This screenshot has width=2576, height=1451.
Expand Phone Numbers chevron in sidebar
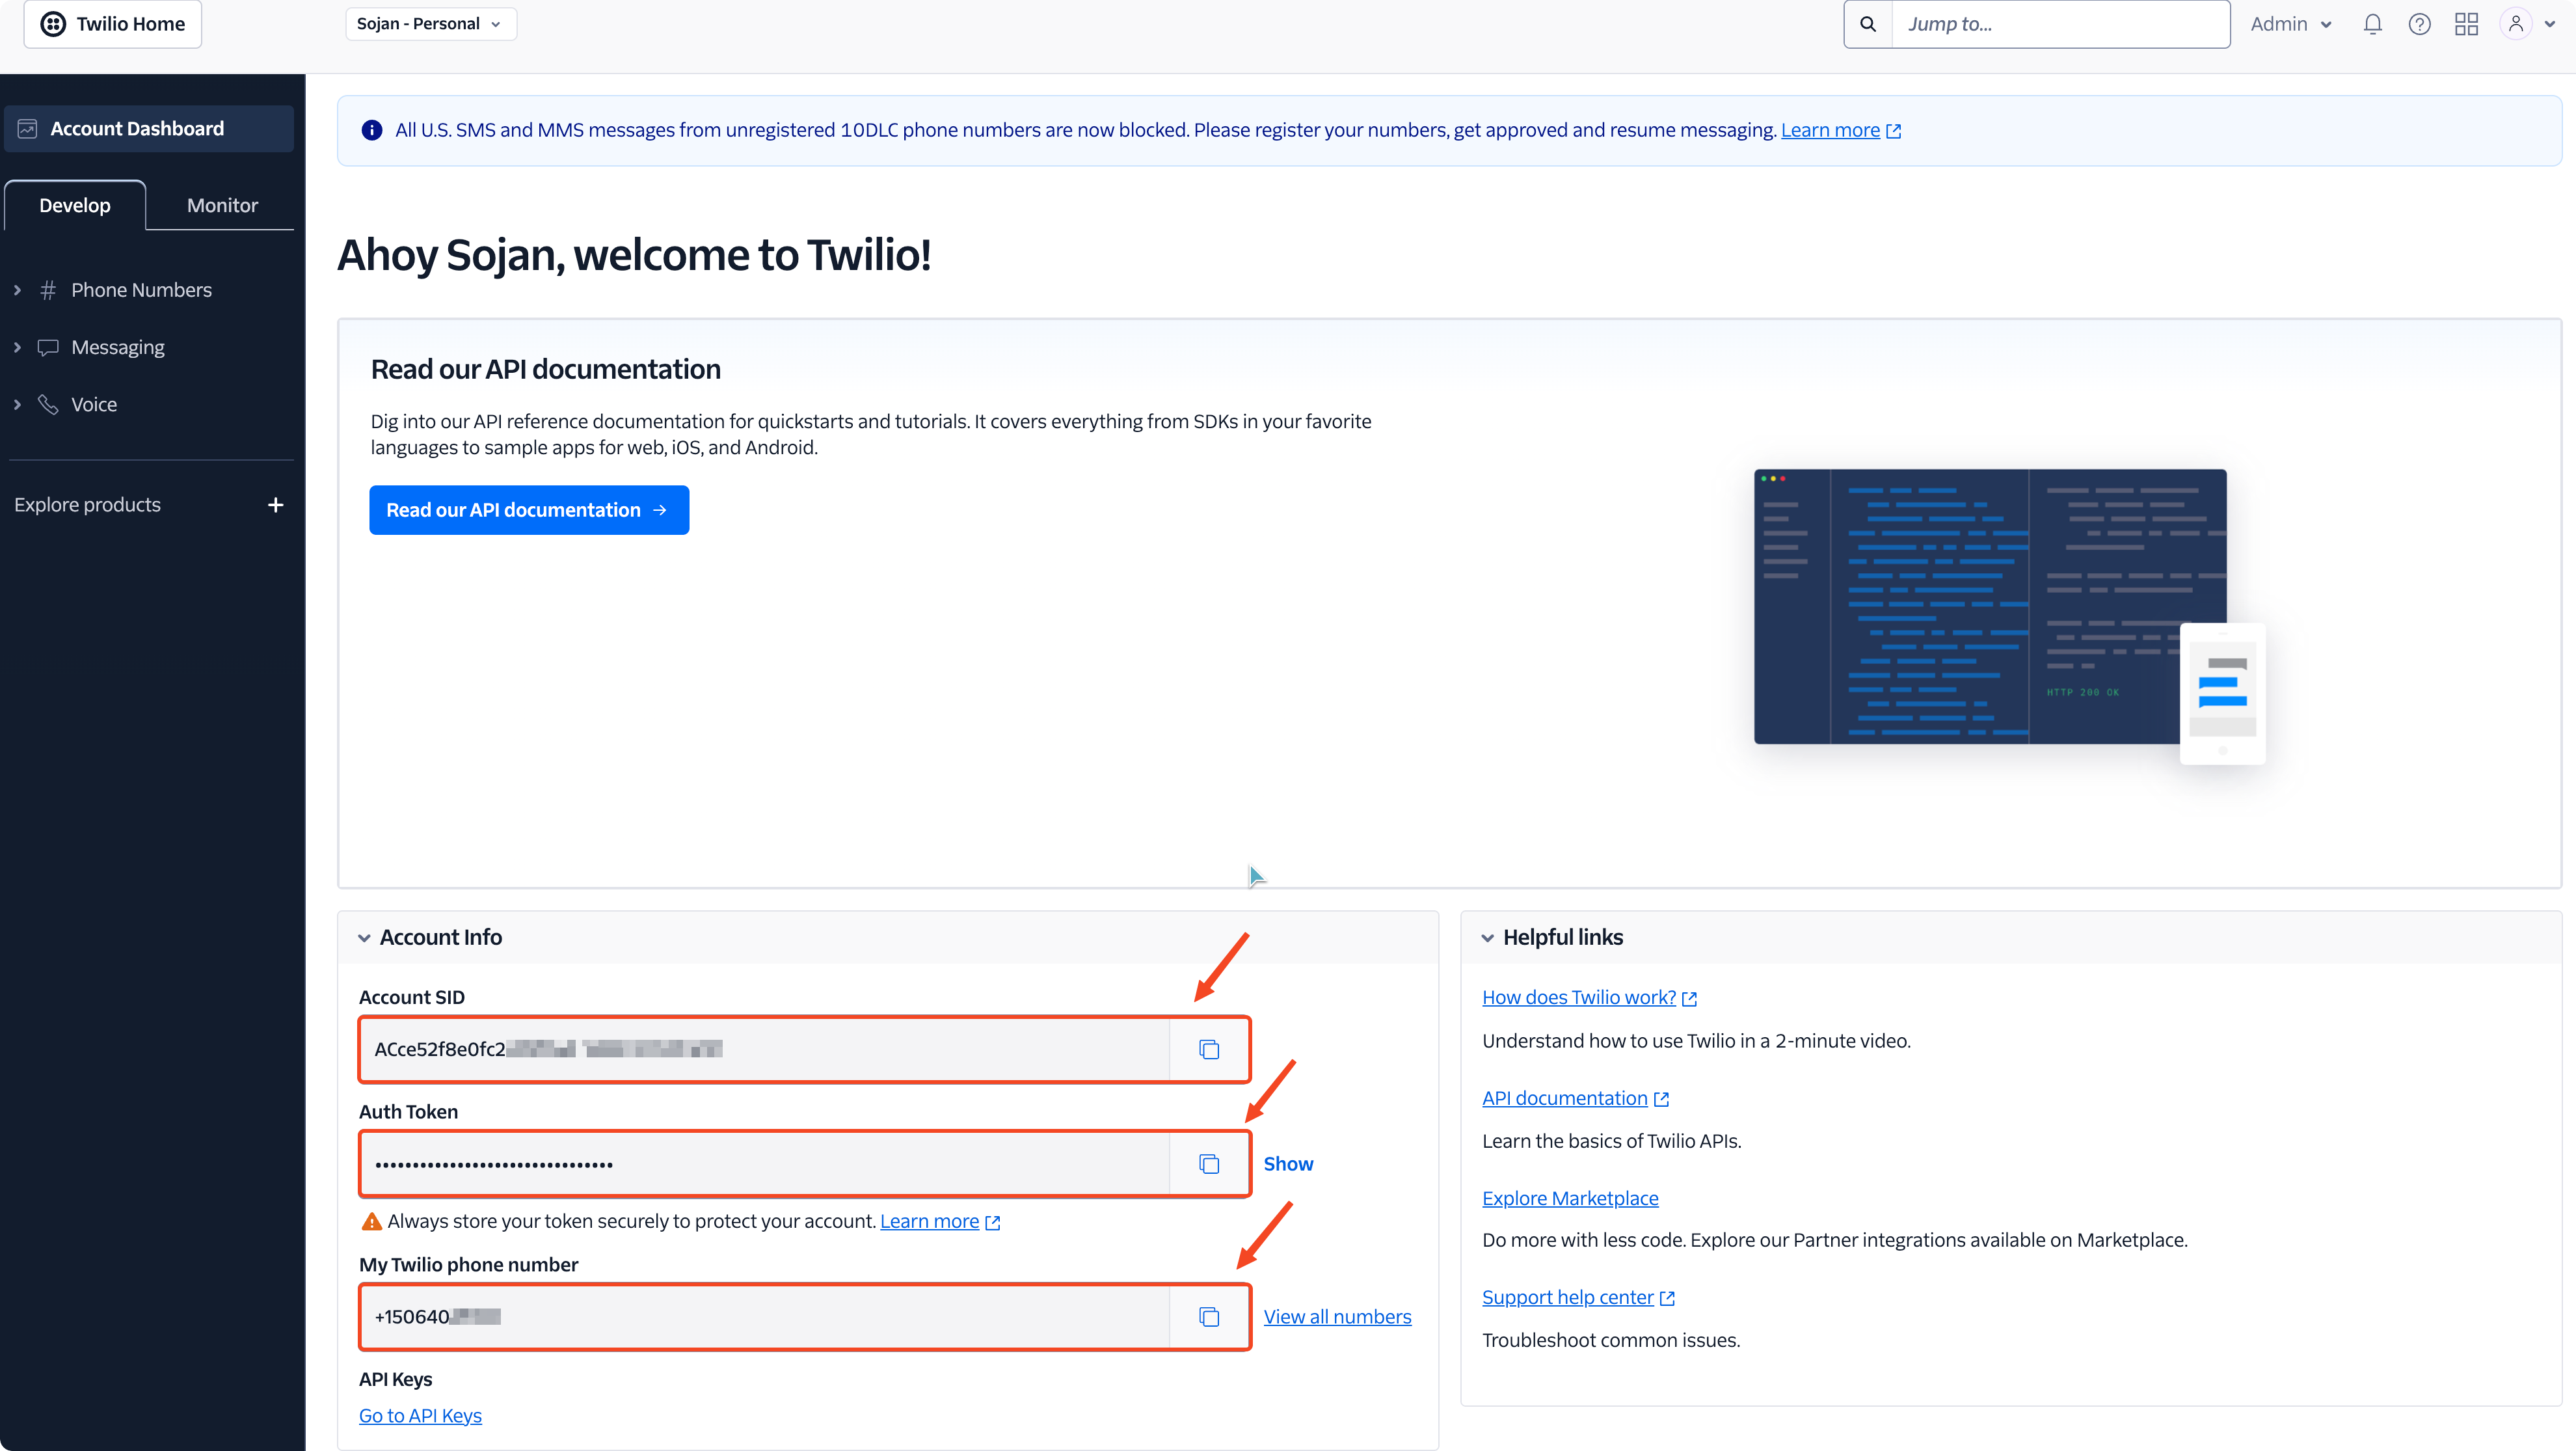coord(17,290)
